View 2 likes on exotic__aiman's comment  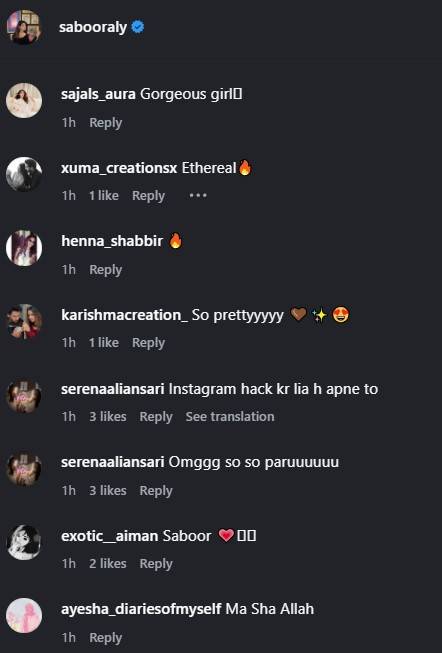pyautogui.click(x=107, y=563)
